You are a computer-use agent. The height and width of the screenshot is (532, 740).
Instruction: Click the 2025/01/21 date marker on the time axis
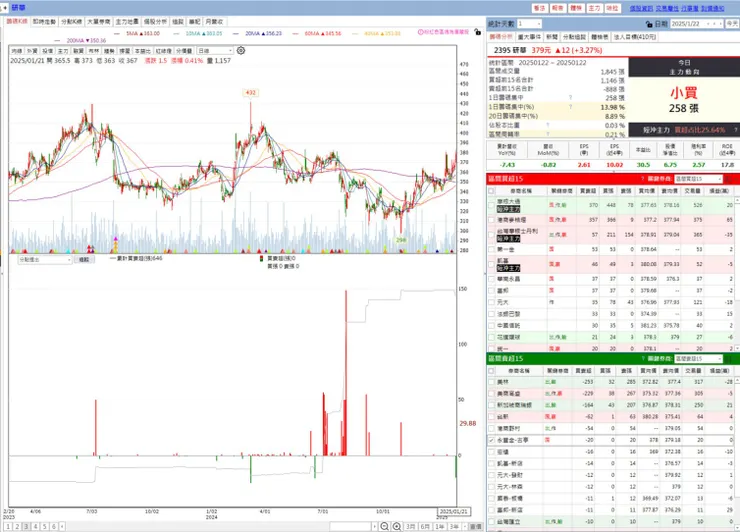(x=454, y=512)
